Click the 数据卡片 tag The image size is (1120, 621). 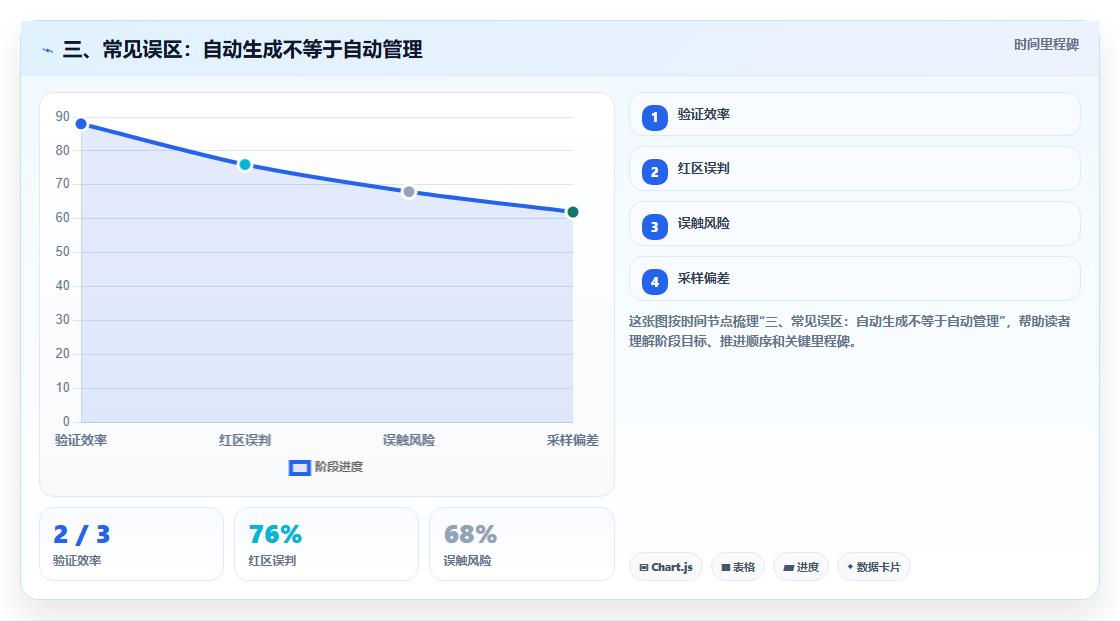point(874,567)
